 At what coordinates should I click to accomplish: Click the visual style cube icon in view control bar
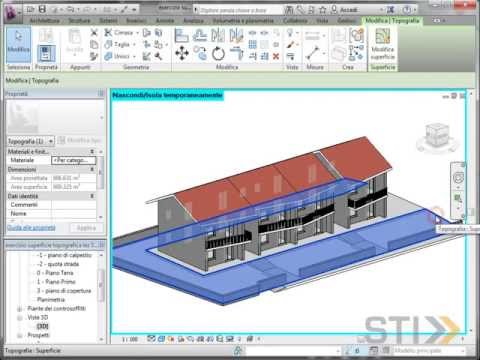point(161,339)
